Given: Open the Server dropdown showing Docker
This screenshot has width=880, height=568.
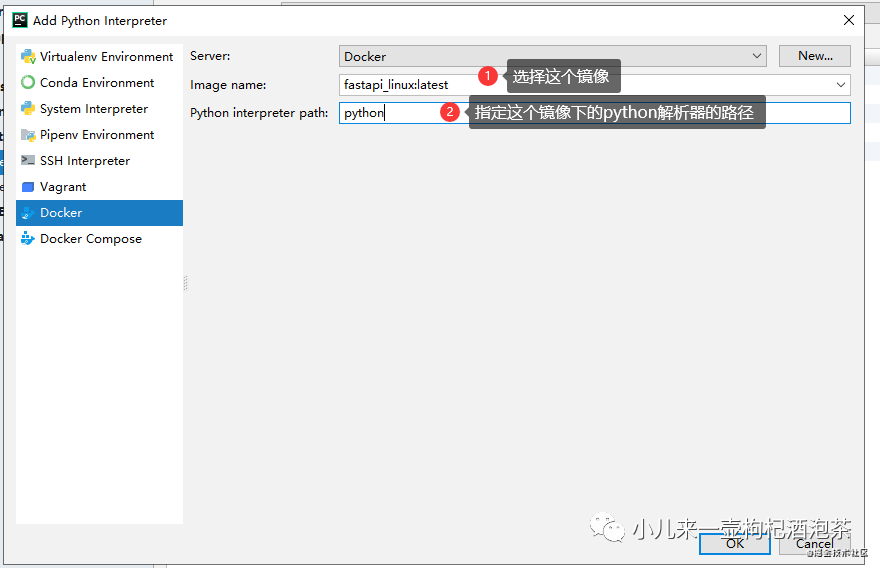Looking at the screenshot, I should [553, 56].
